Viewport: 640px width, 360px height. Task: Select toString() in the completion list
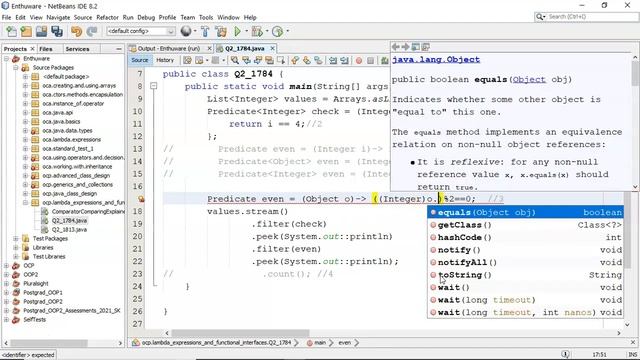(525, 275)
